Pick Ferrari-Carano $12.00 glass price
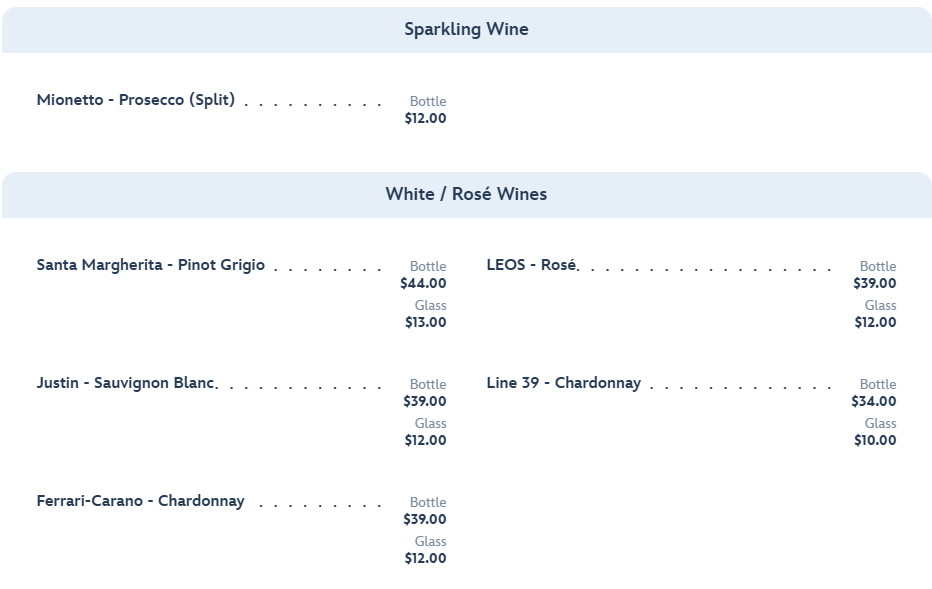932x589 pixels. [x=425, y=559]
